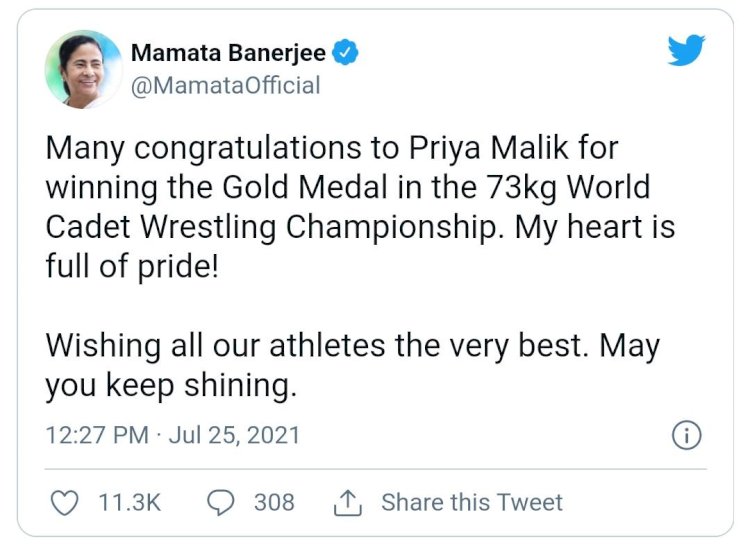The height and width of the screenshot is (560, 750).
Task: Open the tweet info circle icon
Action: tap(687, 436)
